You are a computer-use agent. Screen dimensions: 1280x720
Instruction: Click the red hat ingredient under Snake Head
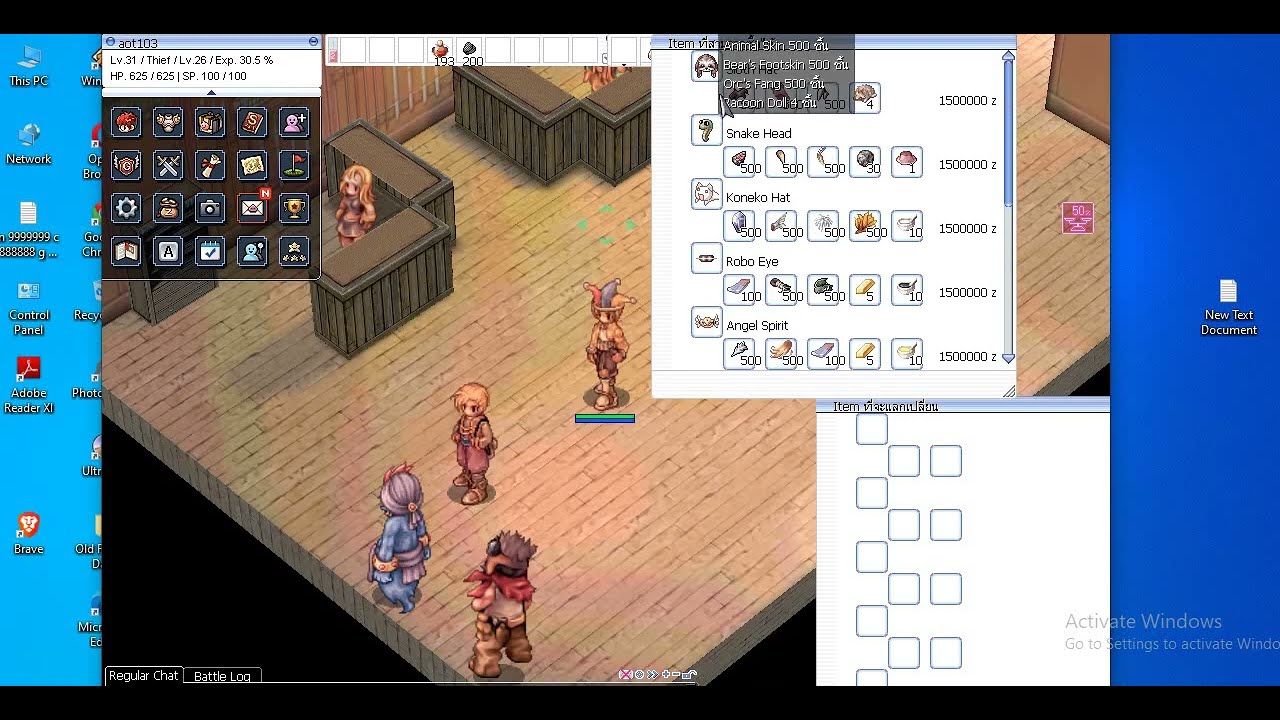point(907,162)
